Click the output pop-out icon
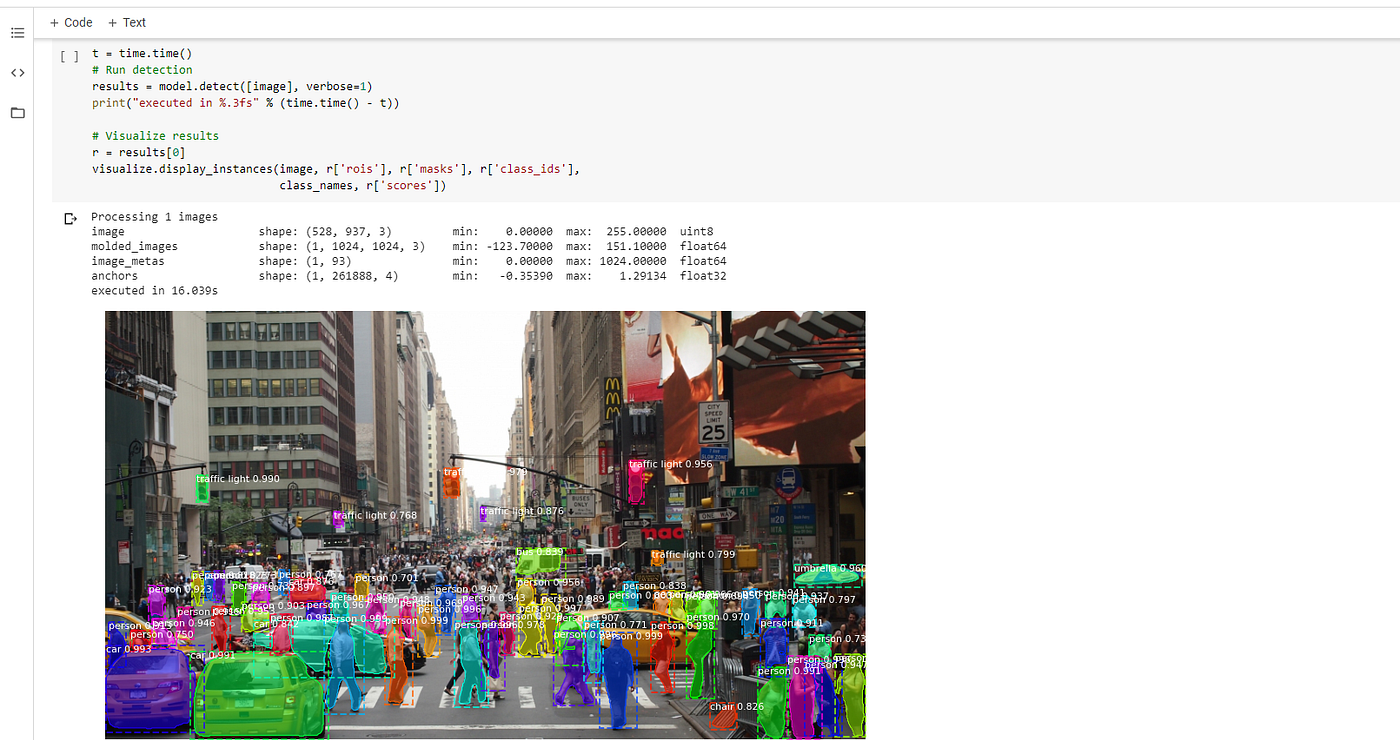1400x740 pixels. tap(70, 217)
